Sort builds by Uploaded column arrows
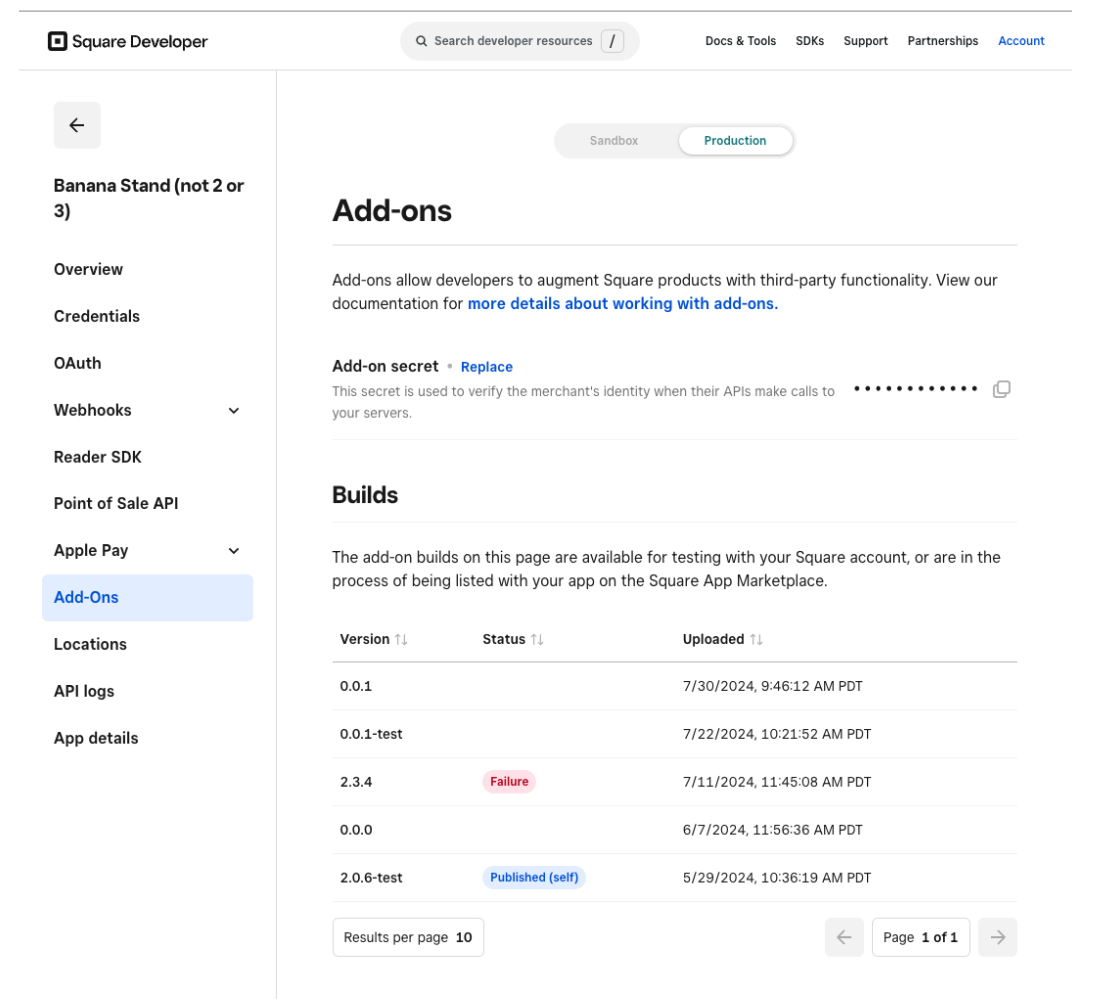This screenshot has height=1004, width=1098. 756,639
